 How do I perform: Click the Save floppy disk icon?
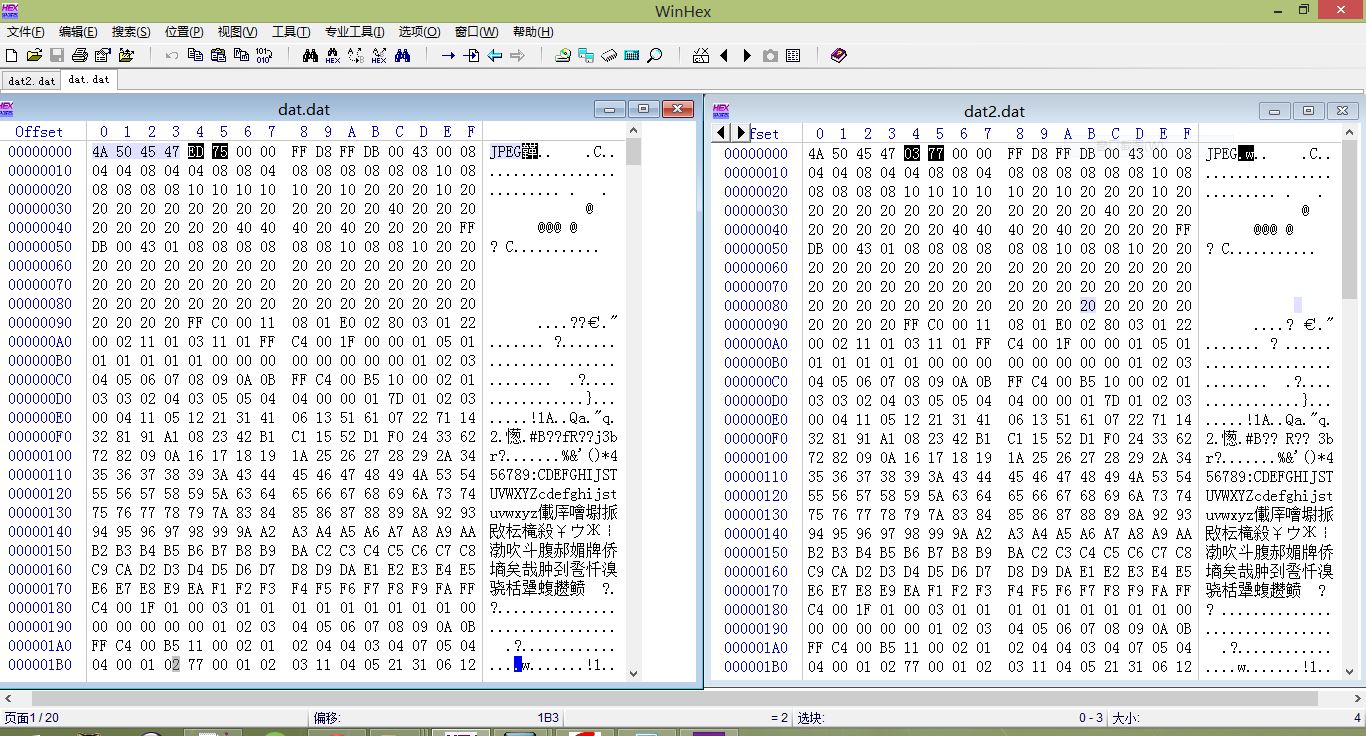point(57,55)
